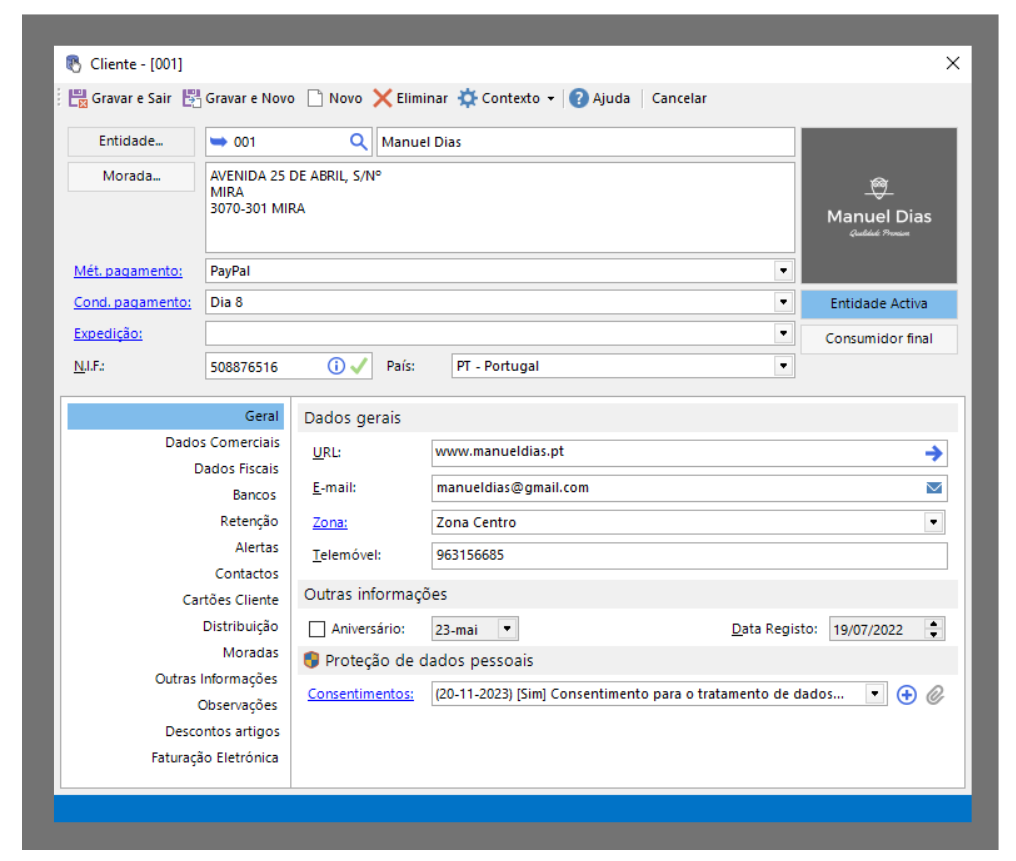This screenshot has height=861, width=1016.
Task: Click the envelope icon in E-mail field
Action: click(x=934, y=488)
